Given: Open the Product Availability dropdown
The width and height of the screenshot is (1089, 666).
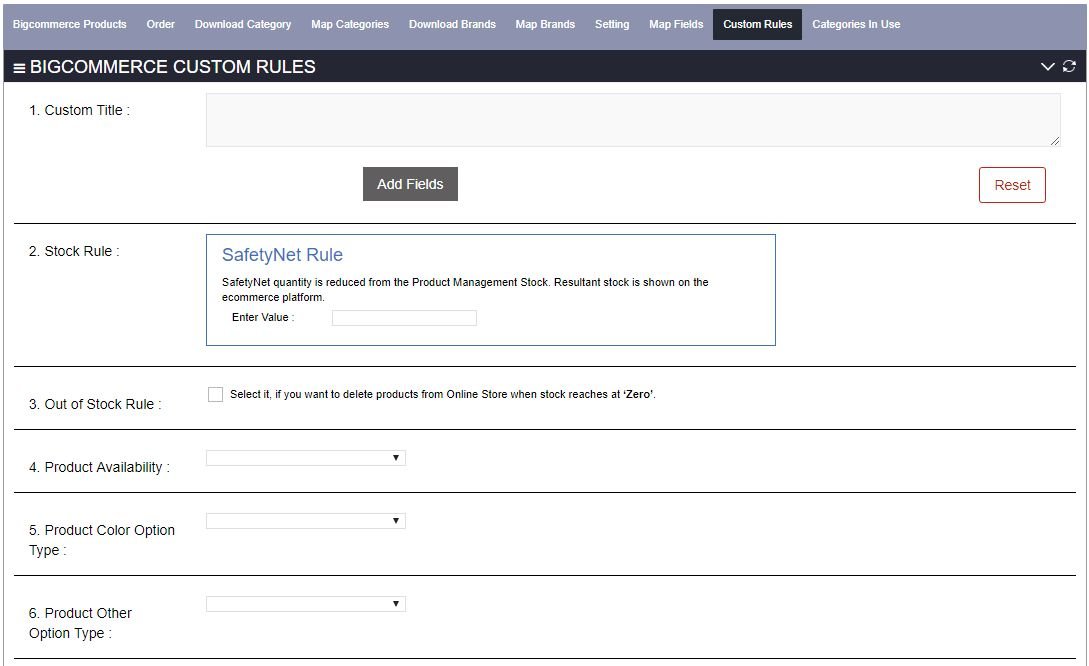Looking at the screenshot, I should click(x=306, y=458).
